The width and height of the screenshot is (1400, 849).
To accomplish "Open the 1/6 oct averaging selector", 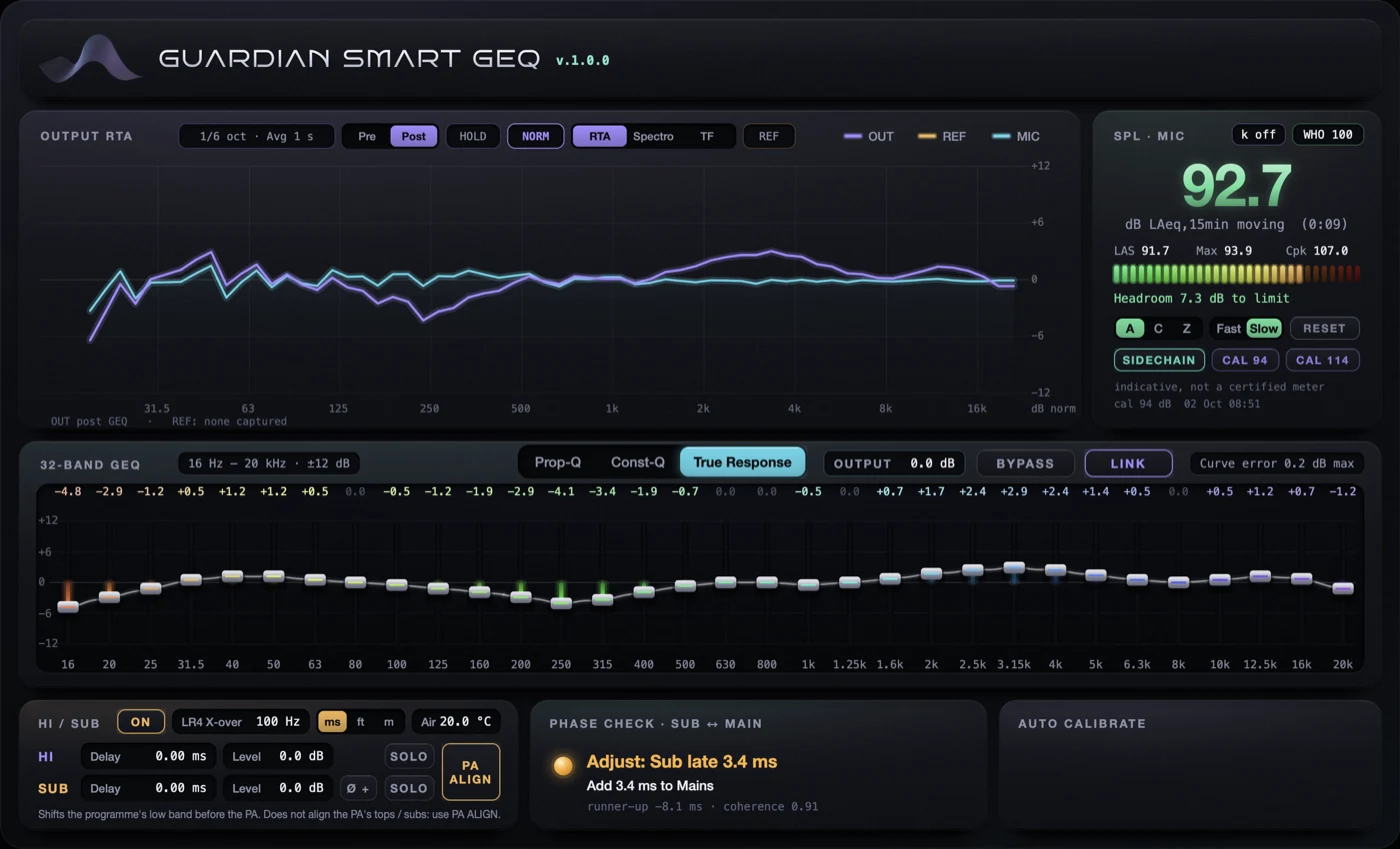I will 257,136.
